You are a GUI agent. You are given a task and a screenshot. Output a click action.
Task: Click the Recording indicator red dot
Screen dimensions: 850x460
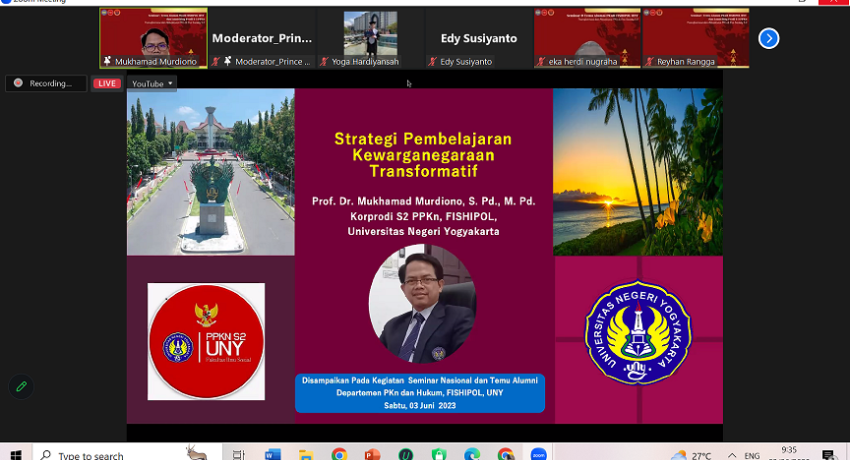point(18,83)
